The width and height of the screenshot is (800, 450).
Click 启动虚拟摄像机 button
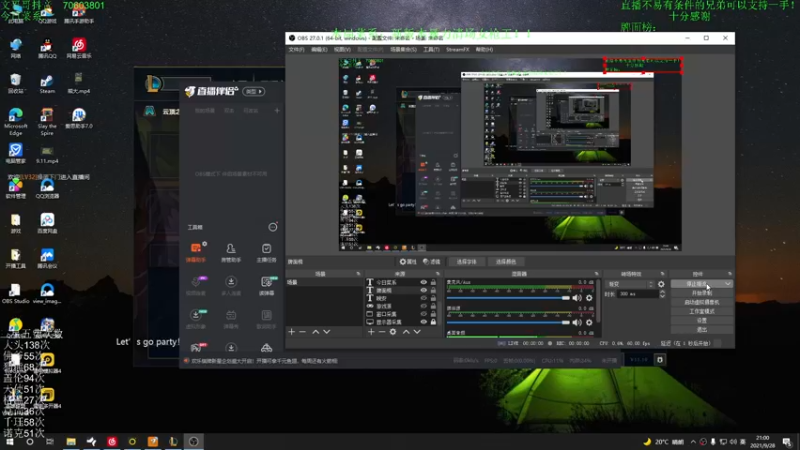[702, 302]
